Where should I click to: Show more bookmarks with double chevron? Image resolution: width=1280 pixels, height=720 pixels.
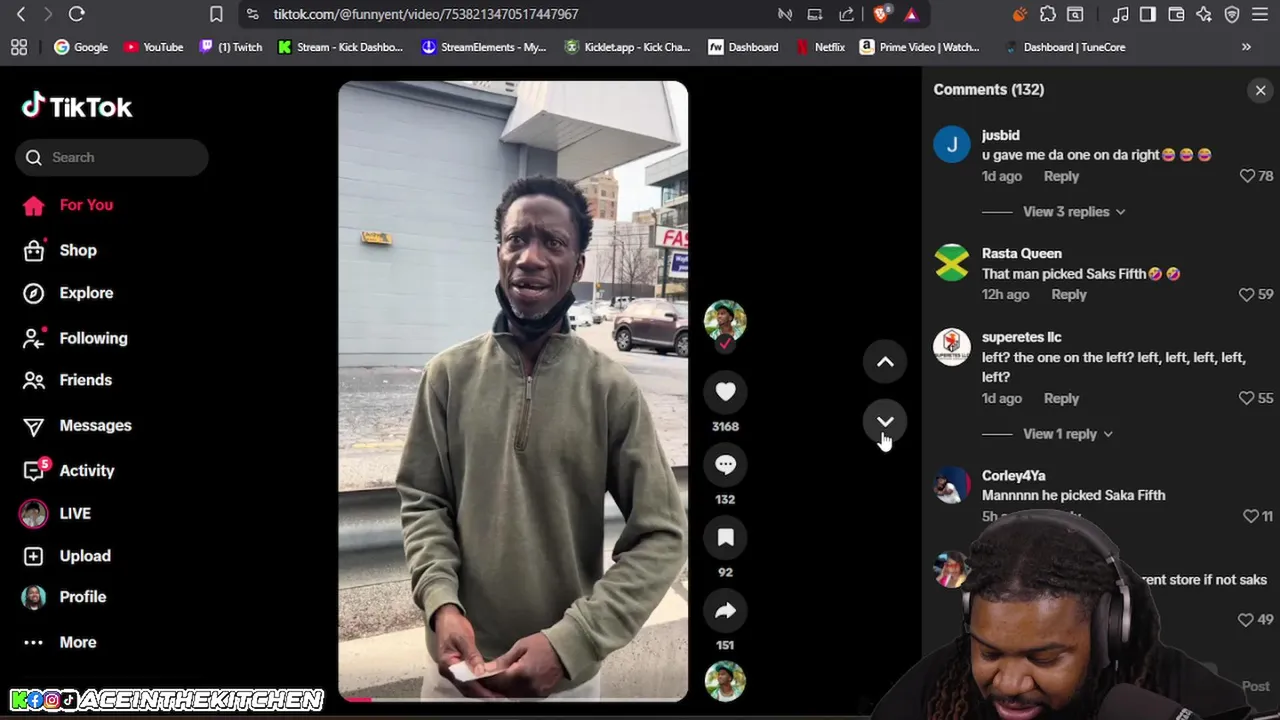pyautogui.click(x=1246, y=47)
